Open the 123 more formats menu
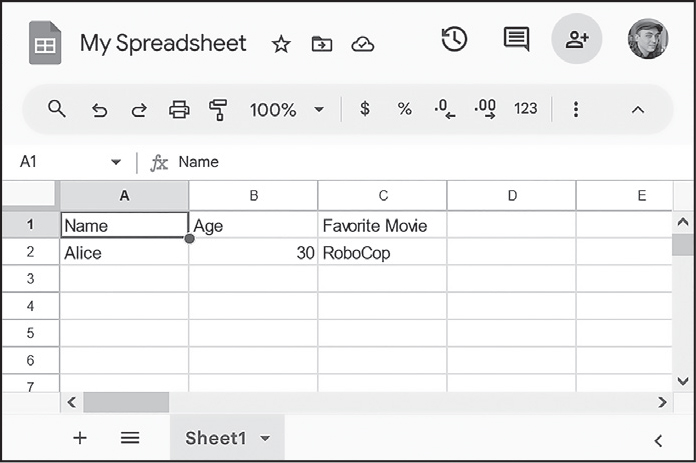This screenshot has width=696, height=463. point(526,109)
